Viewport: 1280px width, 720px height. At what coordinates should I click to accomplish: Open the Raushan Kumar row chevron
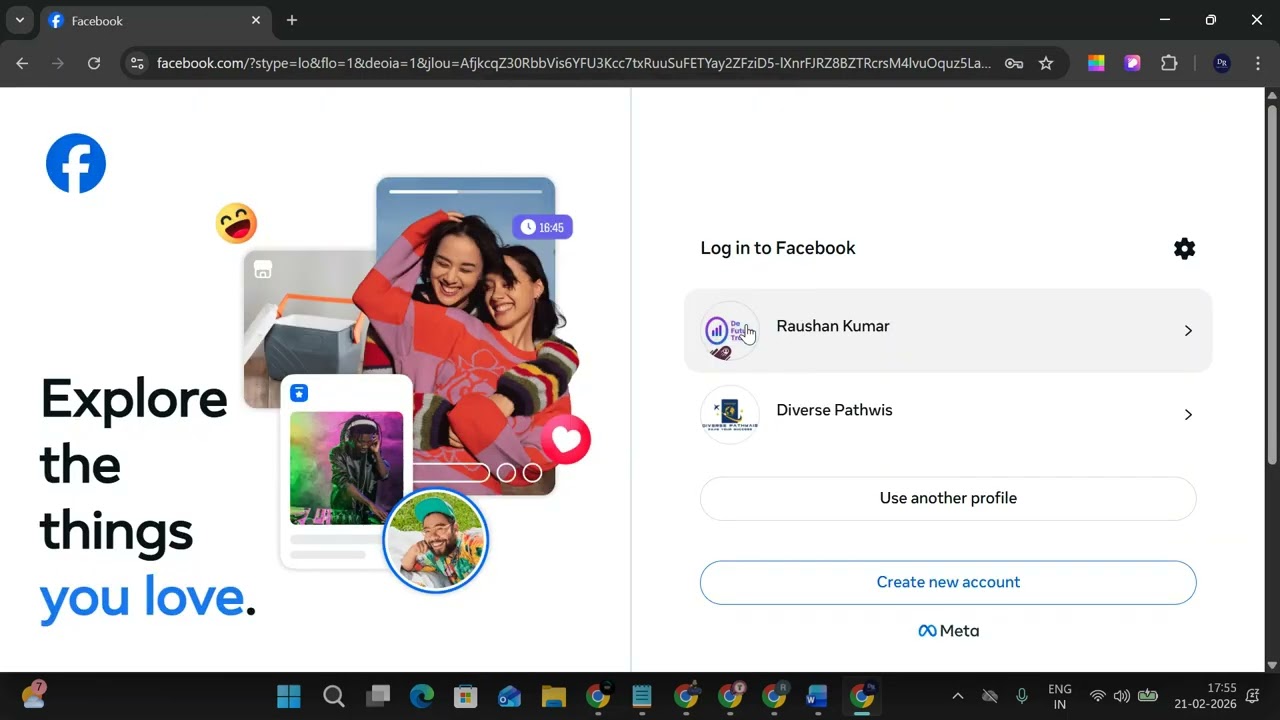pos(1188,331)
